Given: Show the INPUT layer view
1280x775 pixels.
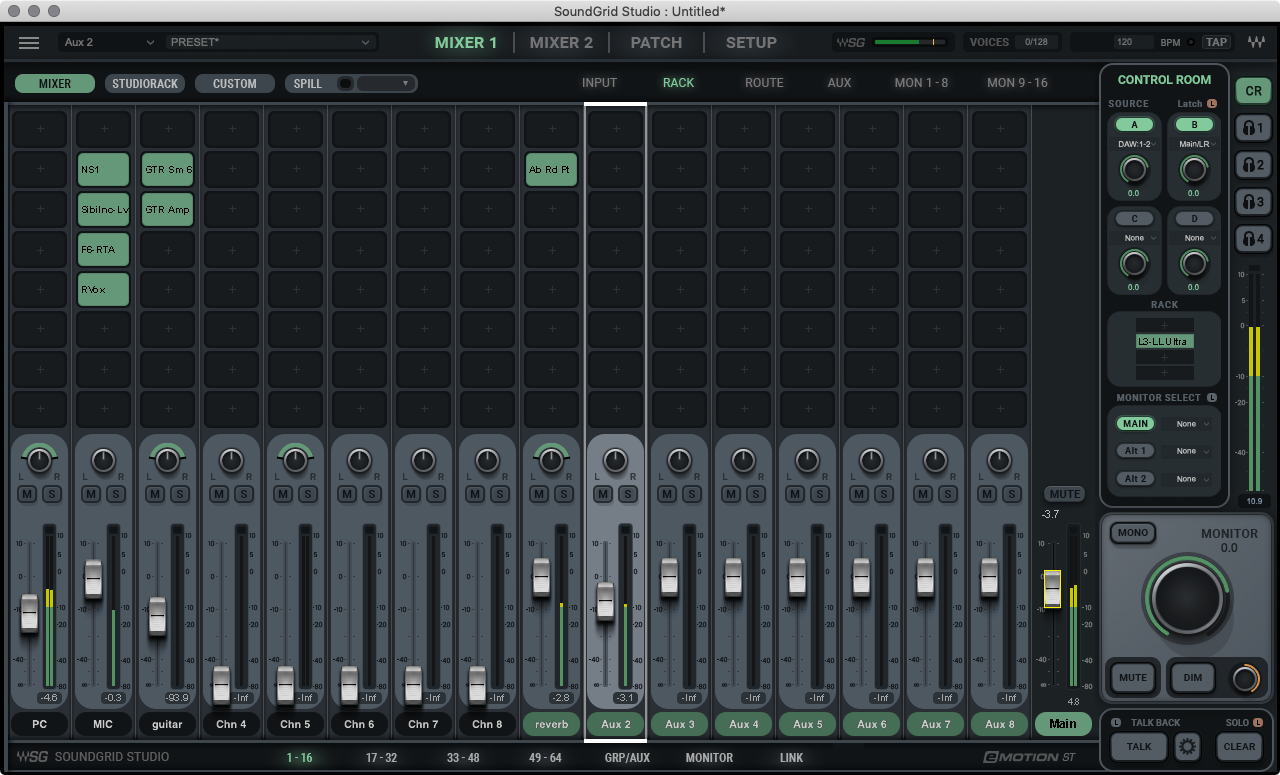Looking at the screenshot, I should [600, 83].
